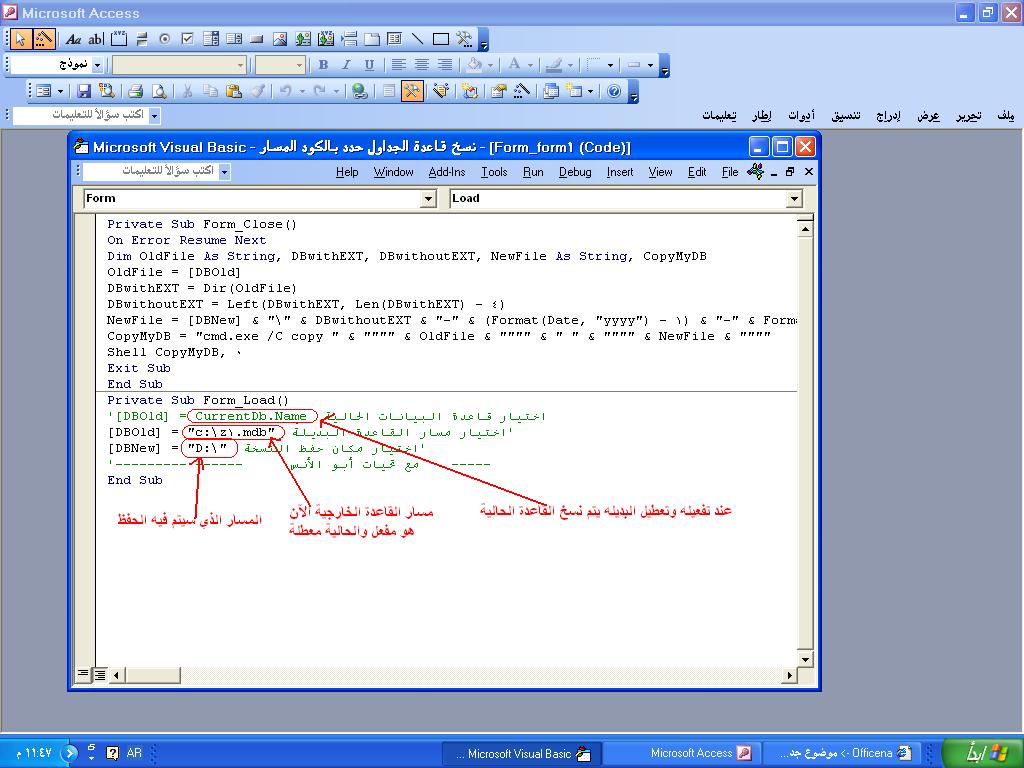The width and height of the screenshot is (1024, 768).
Task: Toggle the Field List button
Action: click(389, 91)
